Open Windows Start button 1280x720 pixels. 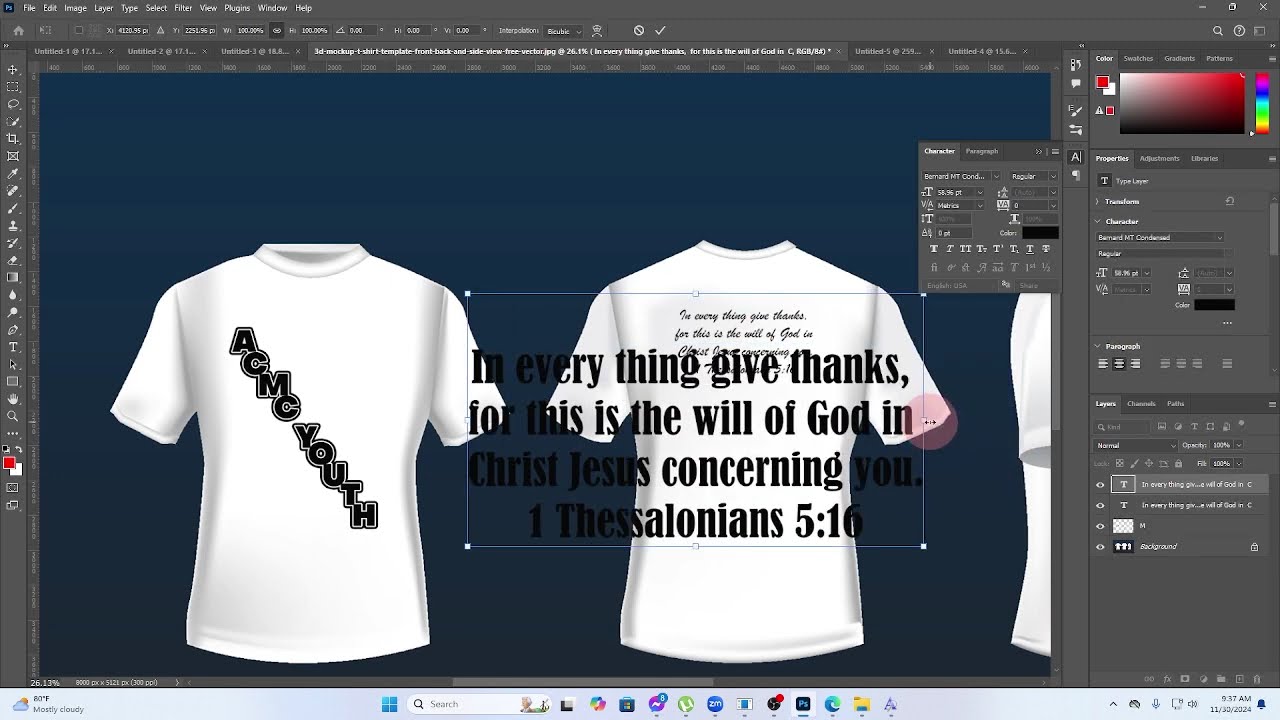[389, 704]
